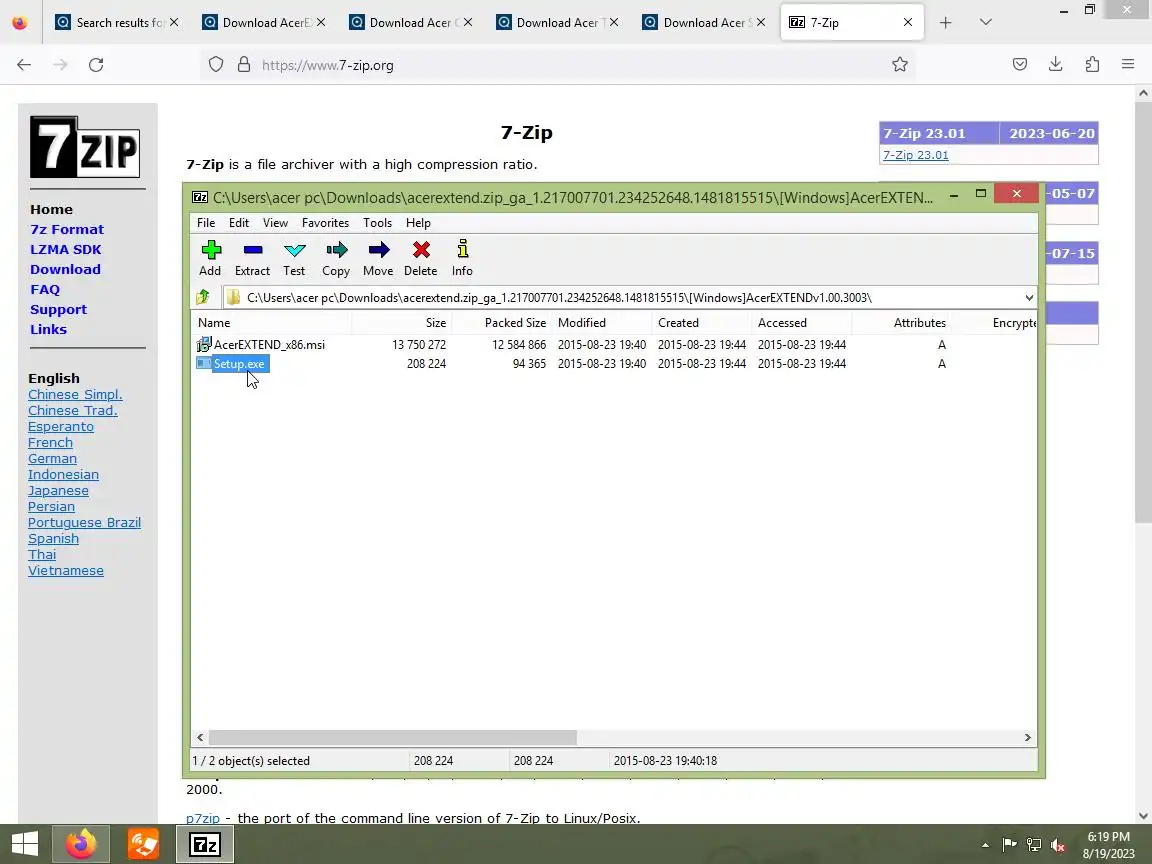Open the Links sidebar link
1152x864 pixels.
pyautogui.click(x=48, y=329)
